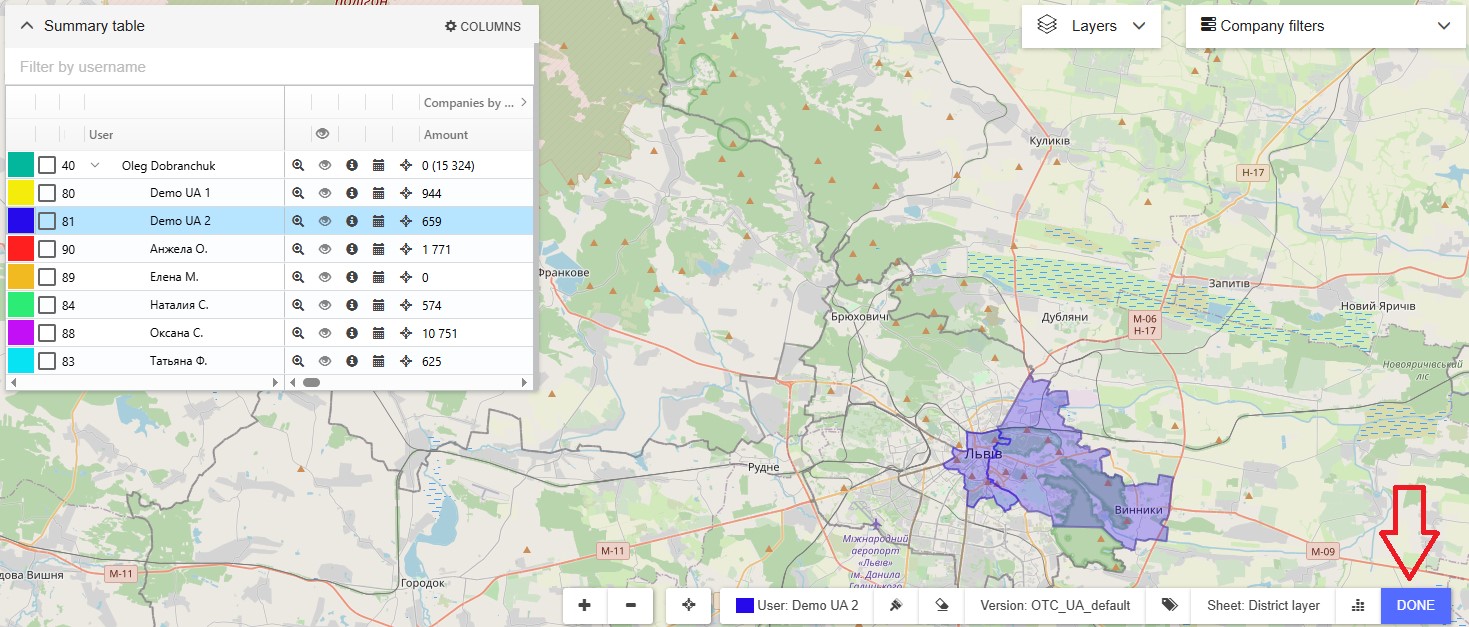Expand the Company filters dropdown

click(1324, 26)
